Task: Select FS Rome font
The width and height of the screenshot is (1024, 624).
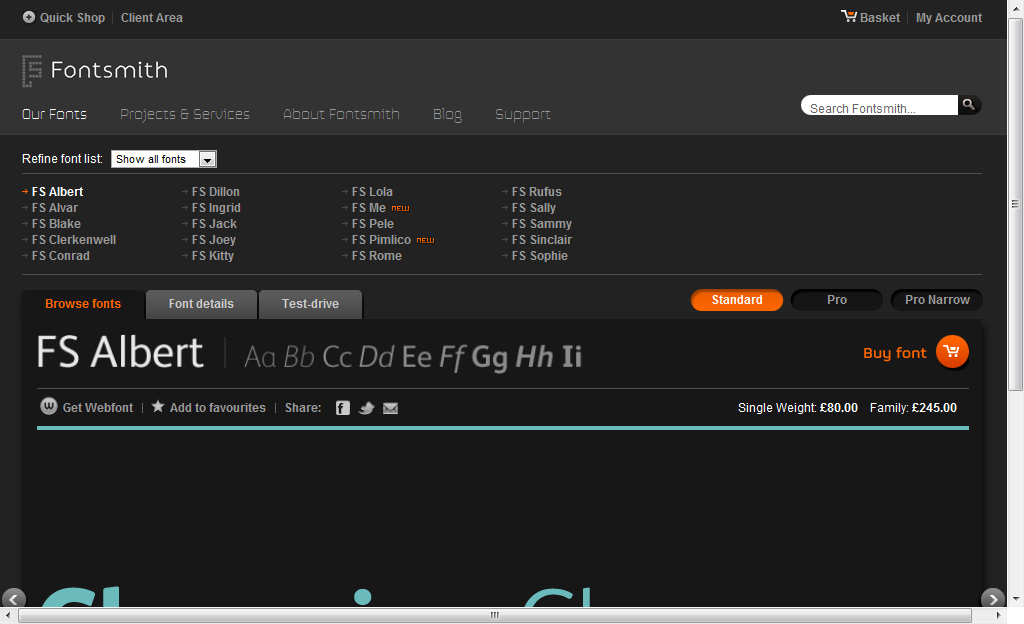Action: point(377,256)
